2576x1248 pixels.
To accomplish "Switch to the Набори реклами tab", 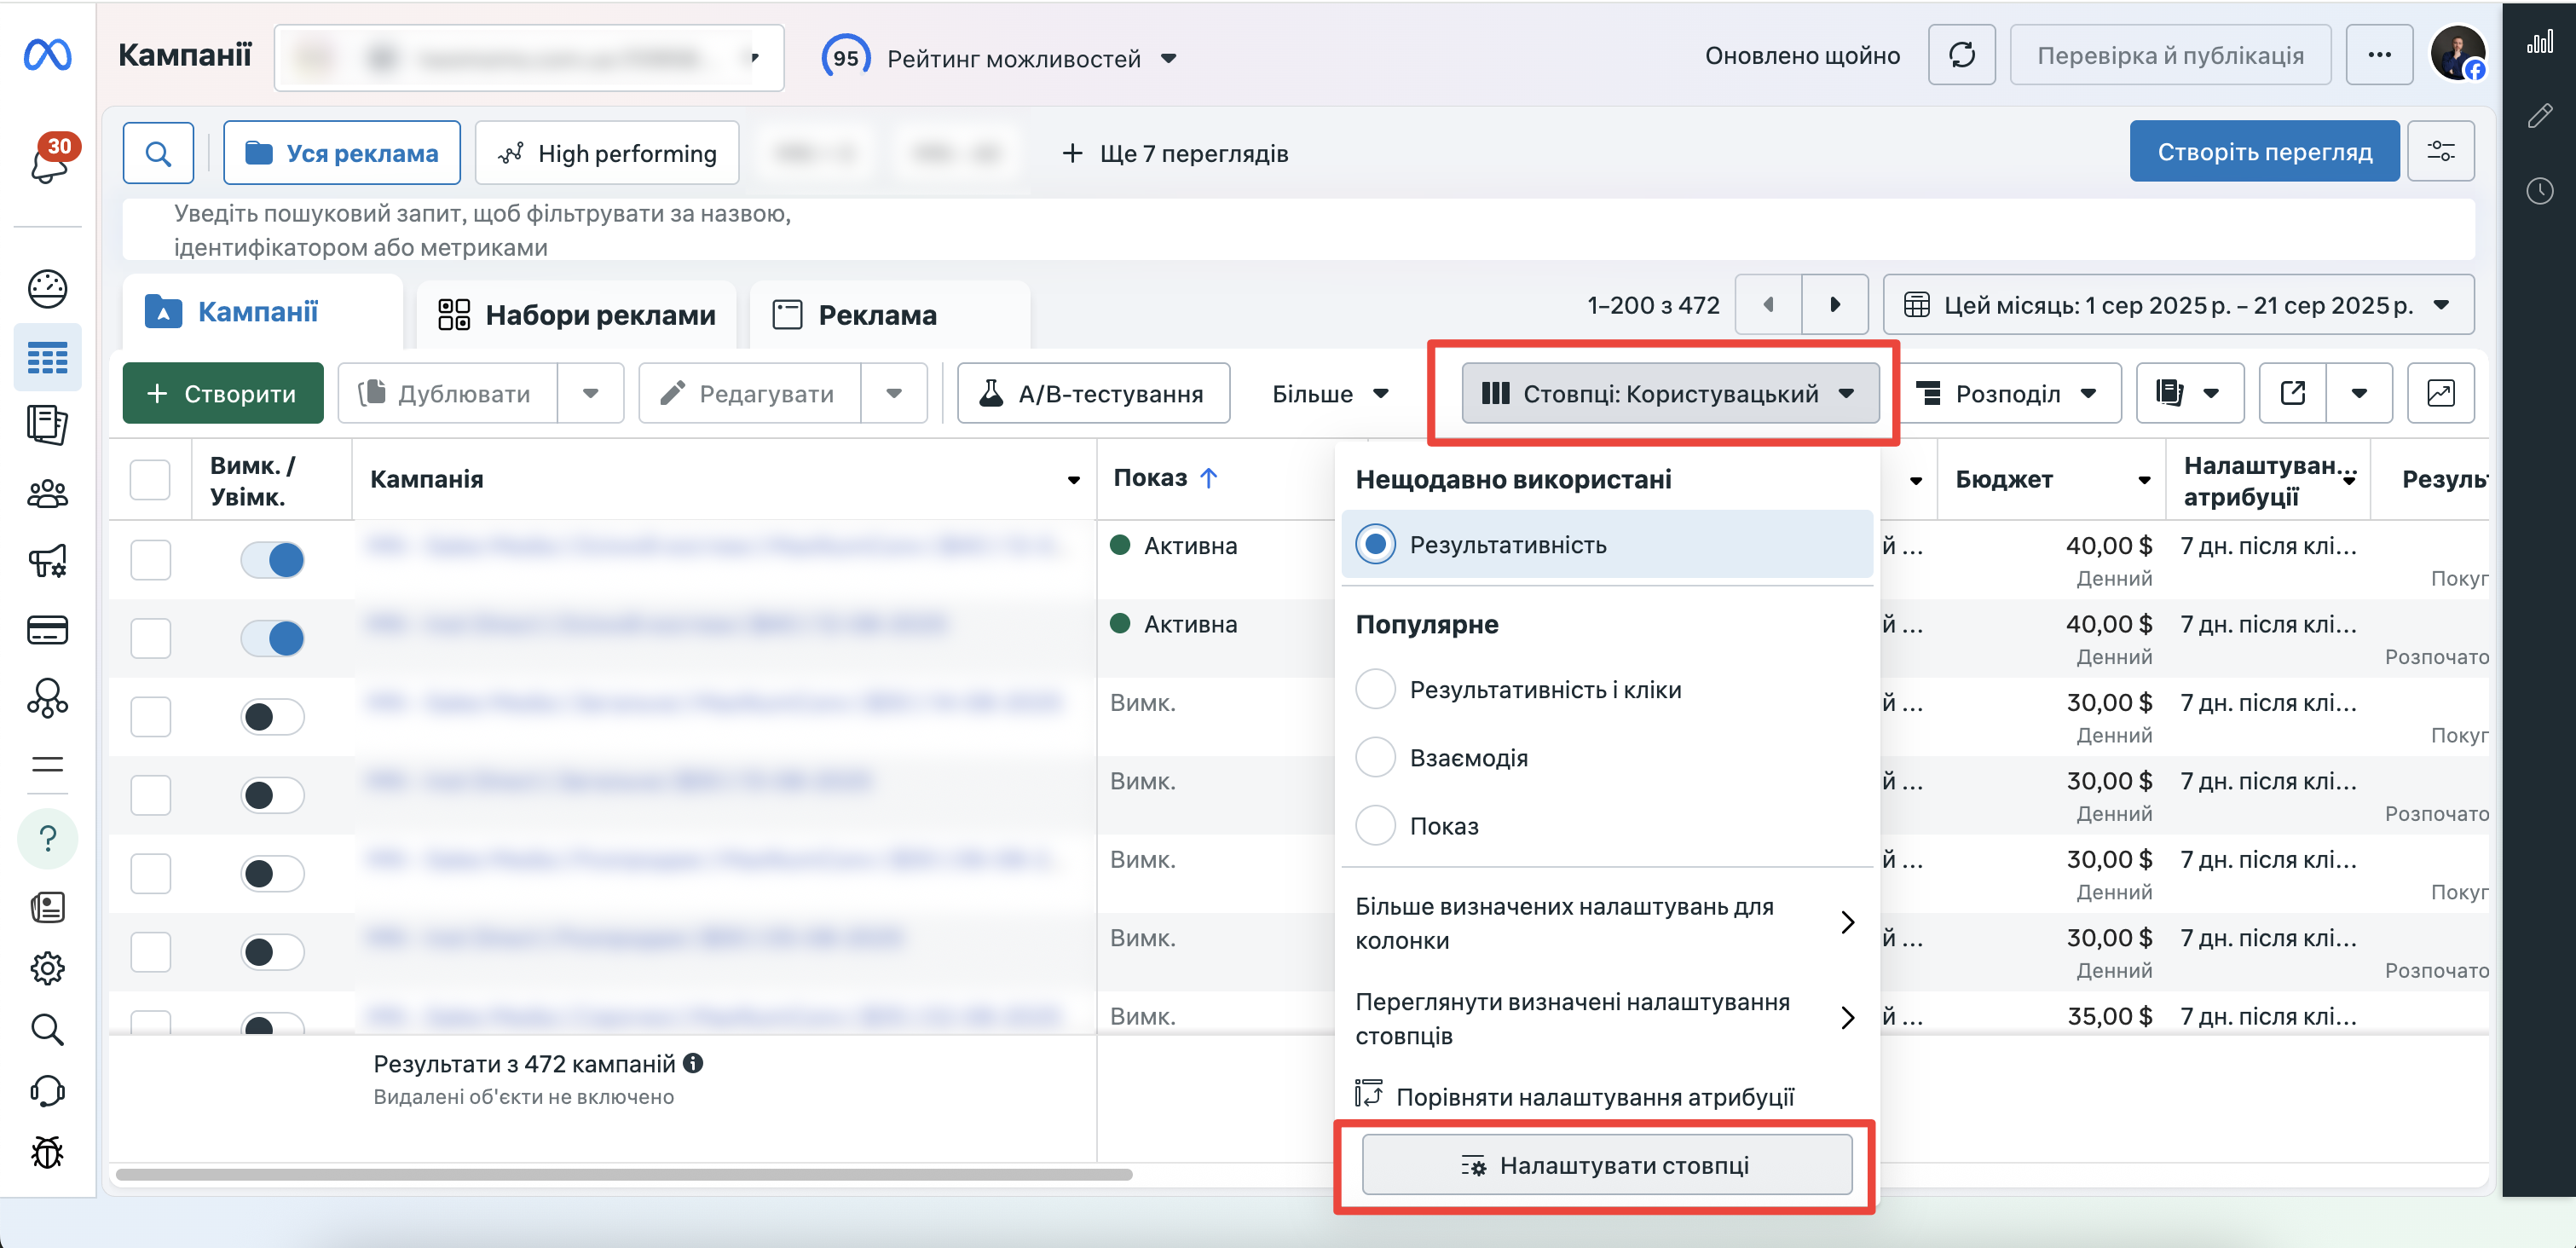I will pos(577,315).
